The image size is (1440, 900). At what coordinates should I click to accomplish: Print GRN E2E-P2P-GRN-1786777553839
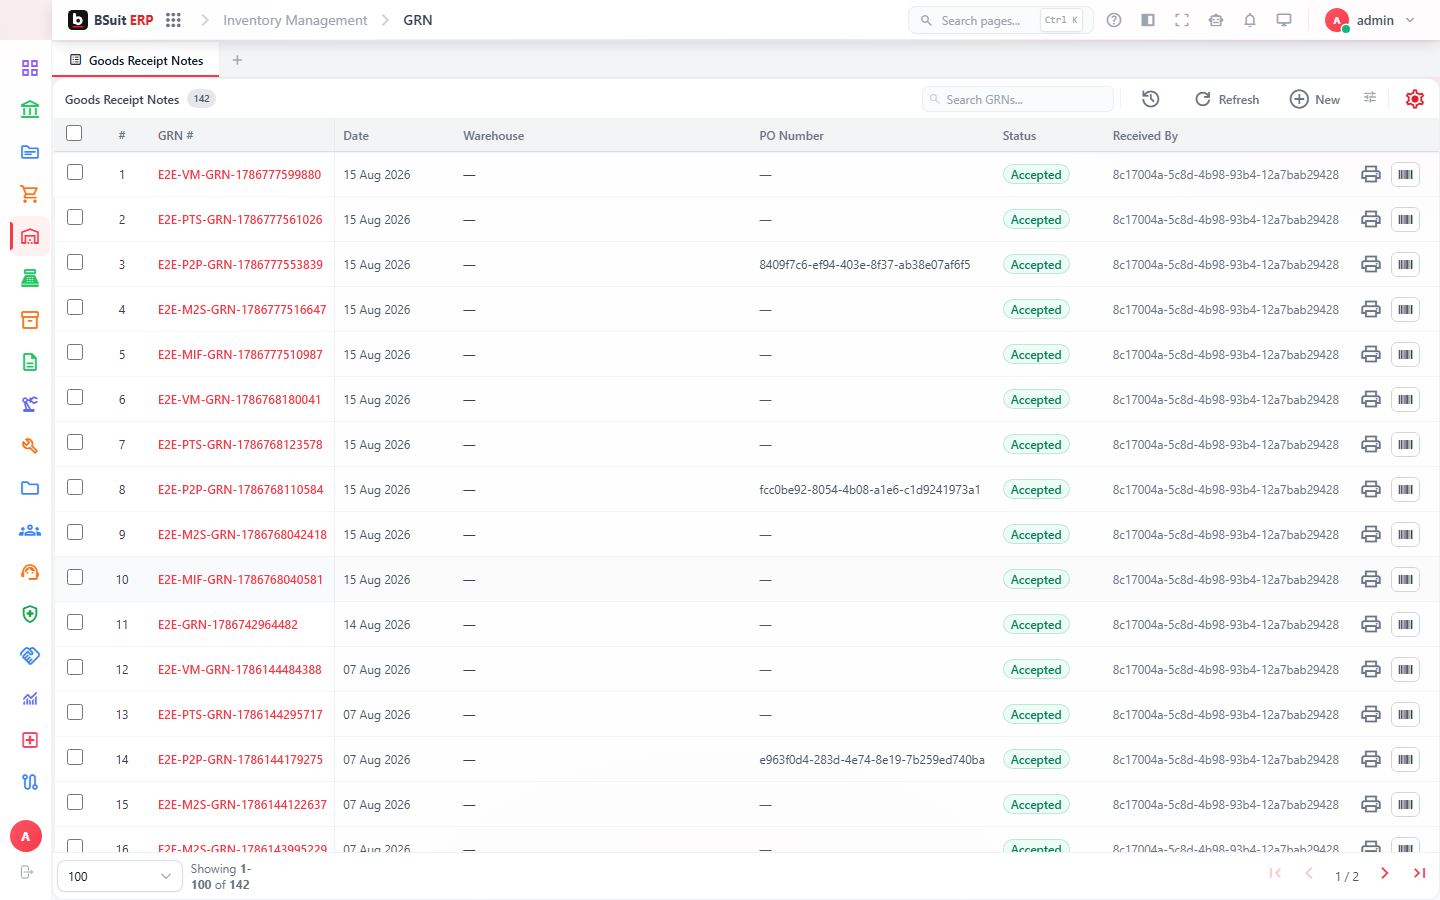[x=1371, y=264]
